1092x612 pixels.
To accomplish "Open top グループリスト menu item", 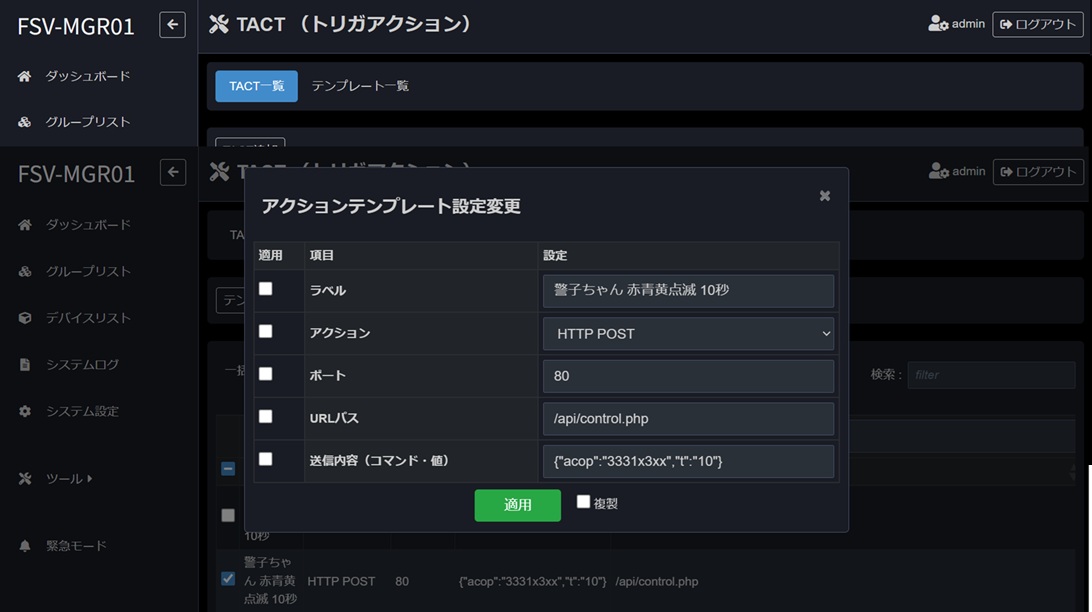I will (x=88, y=122).
